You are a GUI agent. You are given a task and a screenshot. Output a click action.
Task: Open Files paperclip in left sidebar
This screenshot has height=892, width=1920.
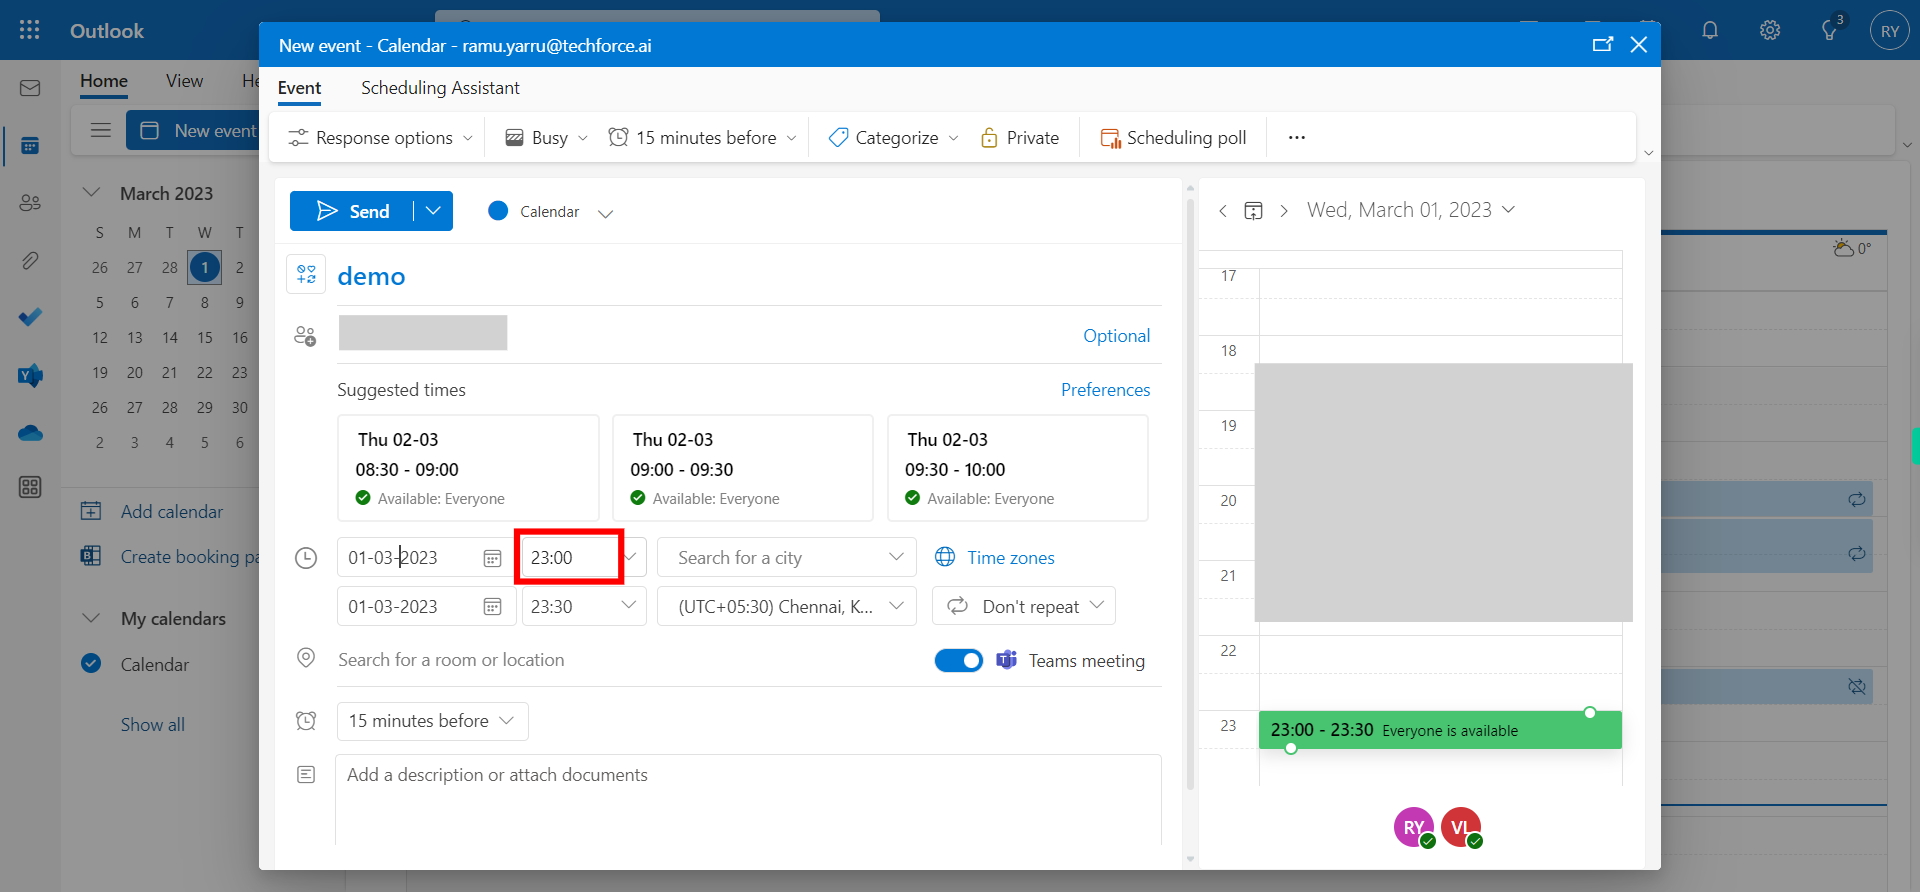(x=30, y=261)
